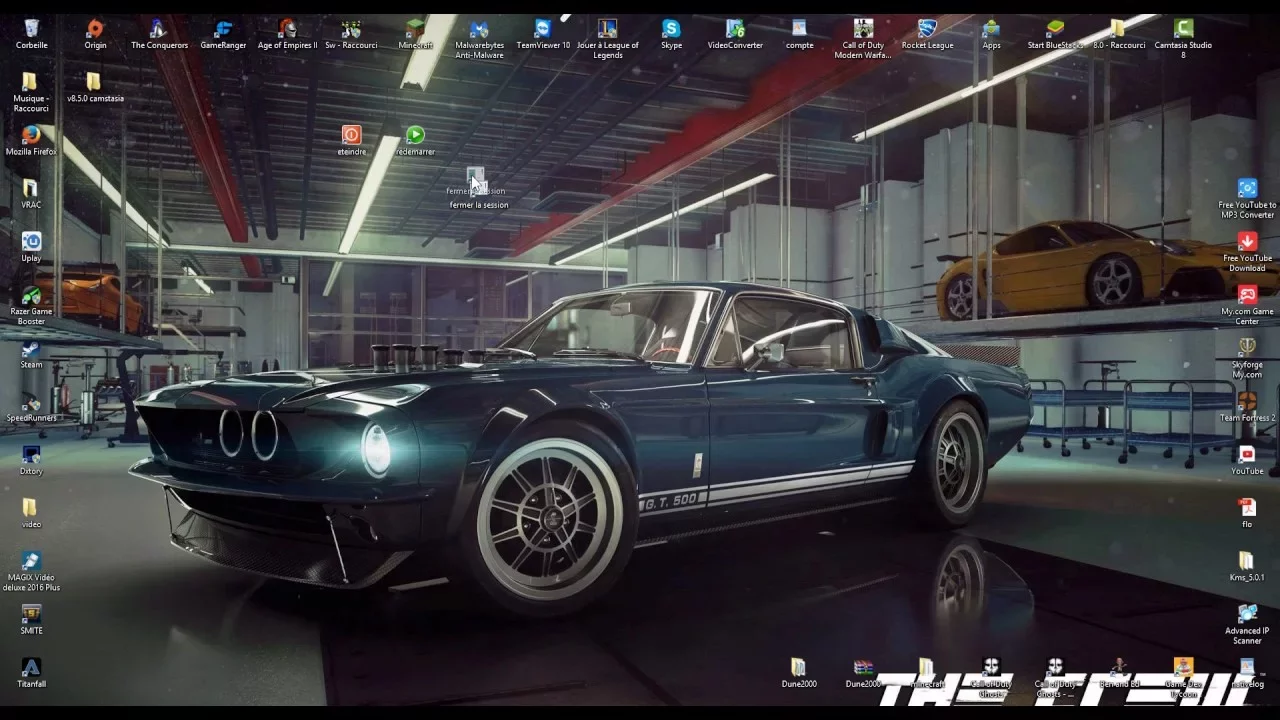This screenshot has width=1280, height=720.
Task: Open the Advanced IP Scanner icon
Action: pyautogui.click(x=1247, y=613)
